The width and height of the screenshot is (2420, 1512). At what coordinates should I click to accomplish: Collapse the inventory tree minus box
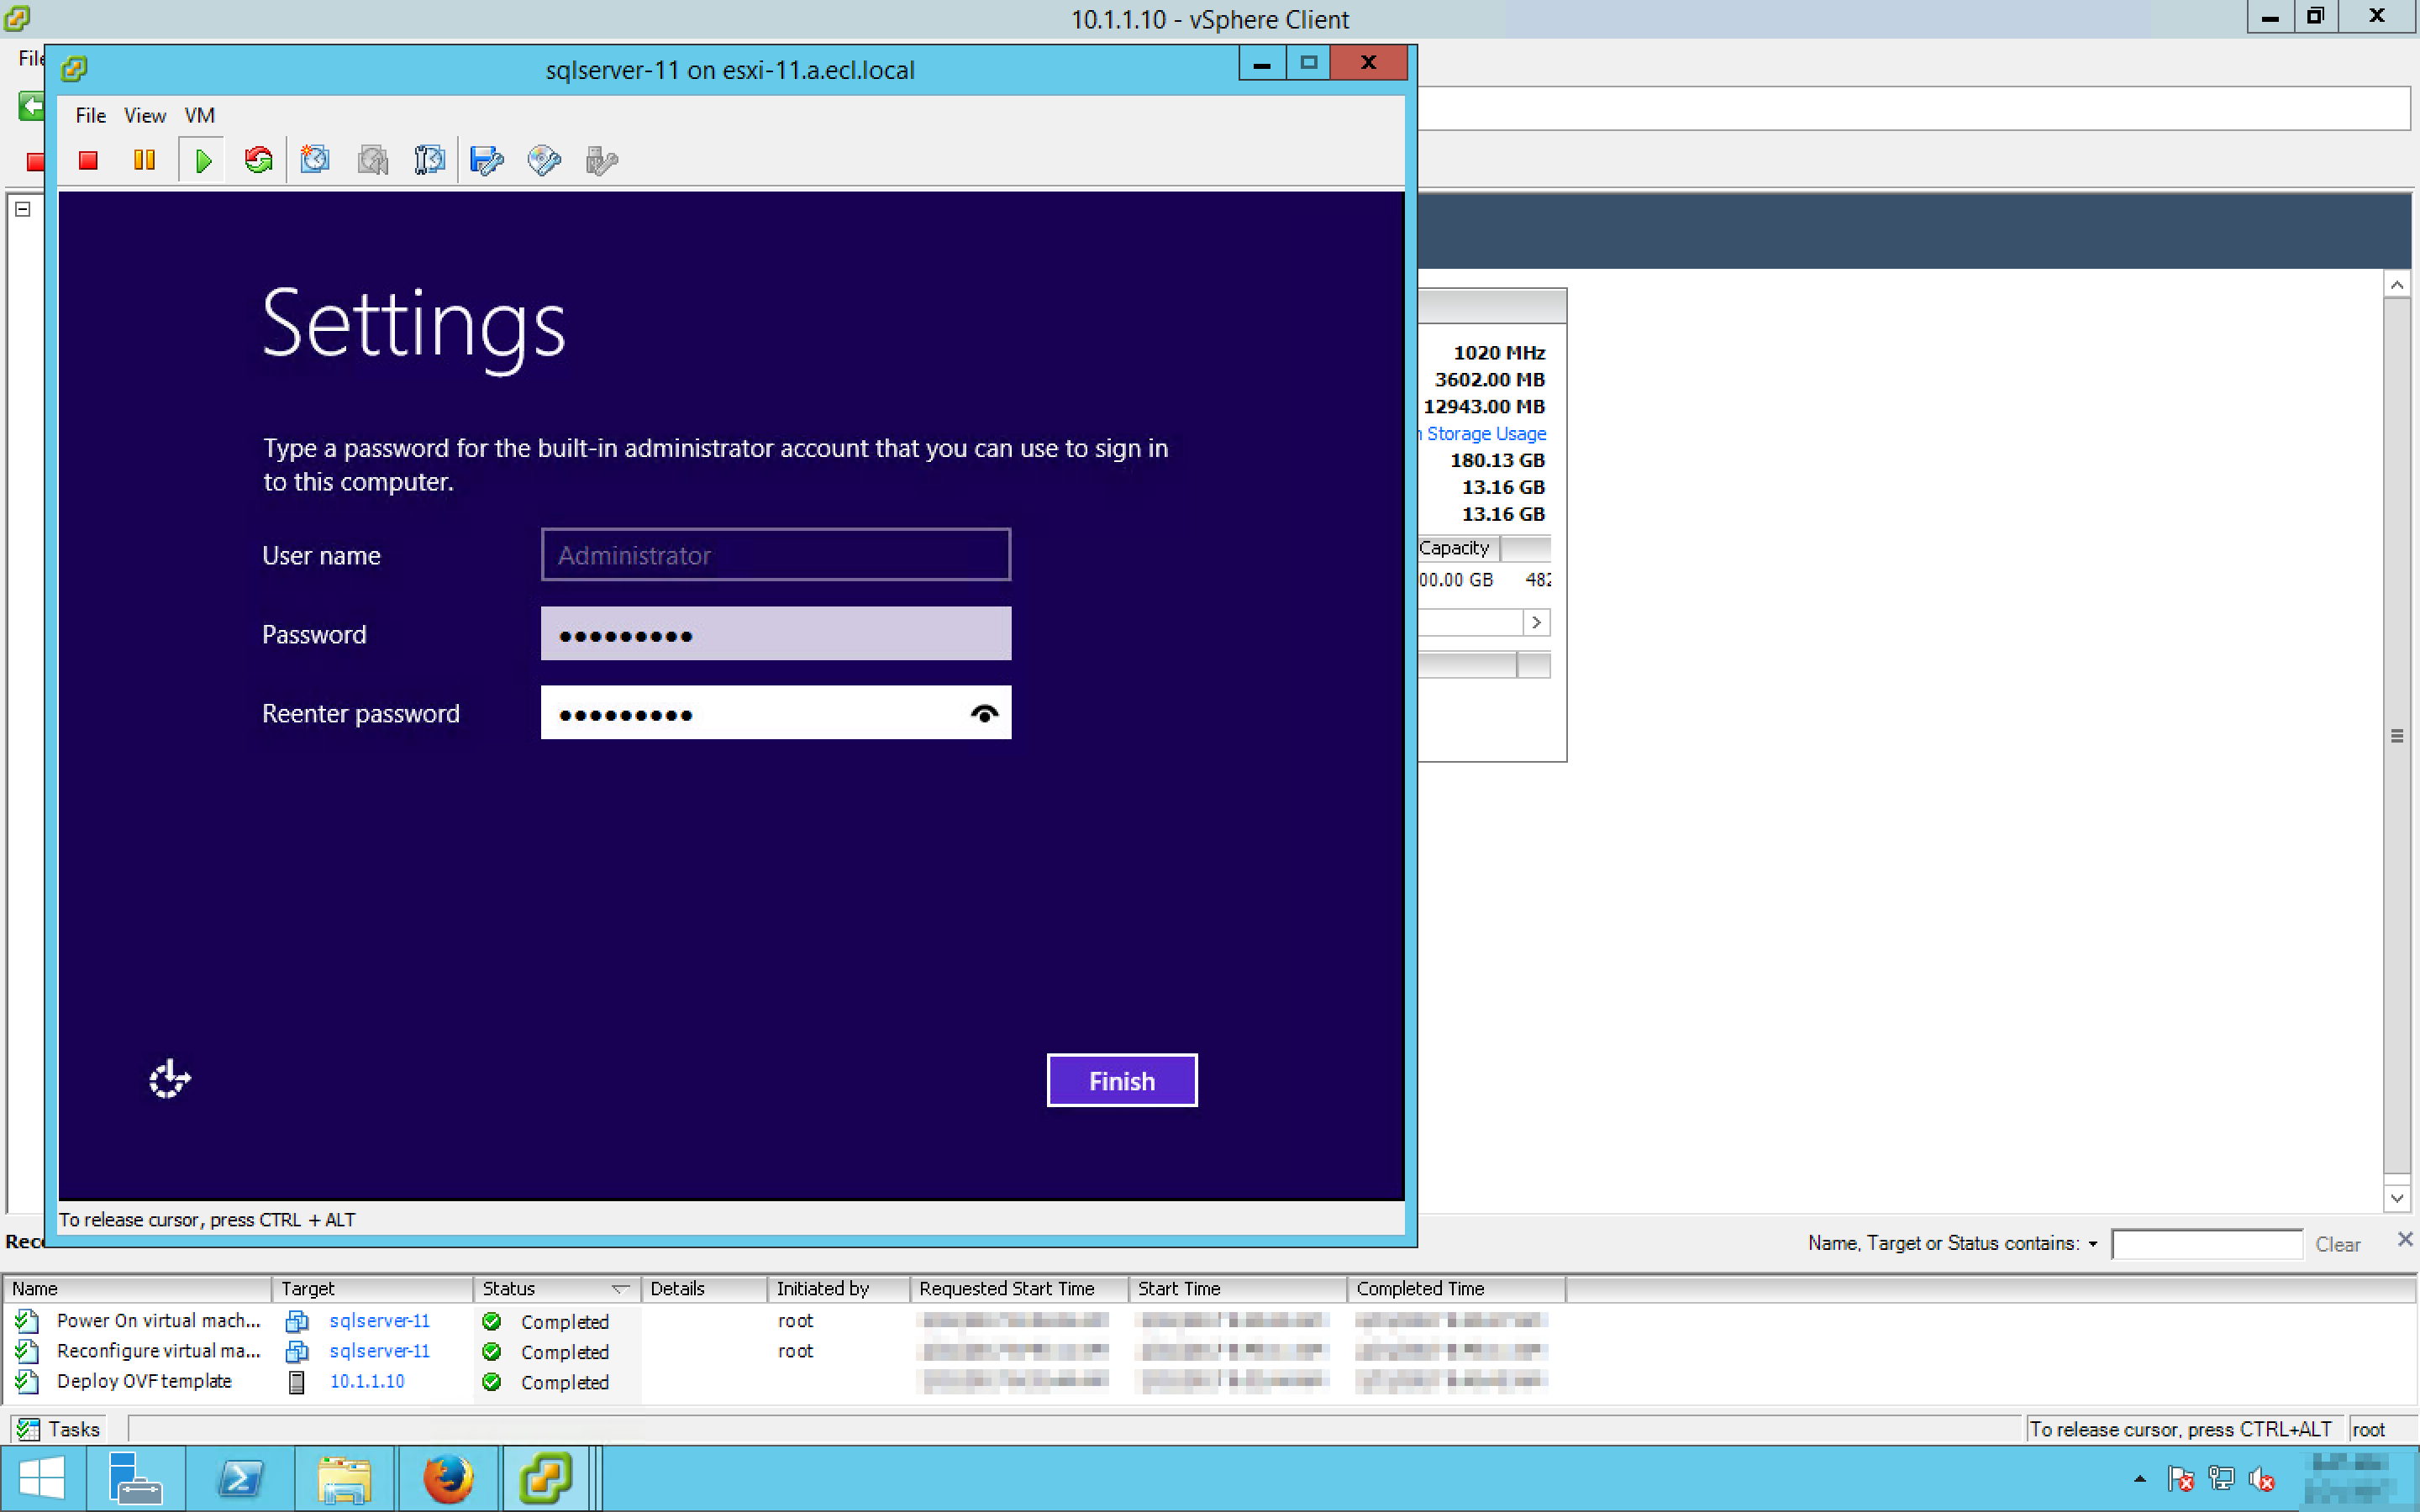coord(23,209)
